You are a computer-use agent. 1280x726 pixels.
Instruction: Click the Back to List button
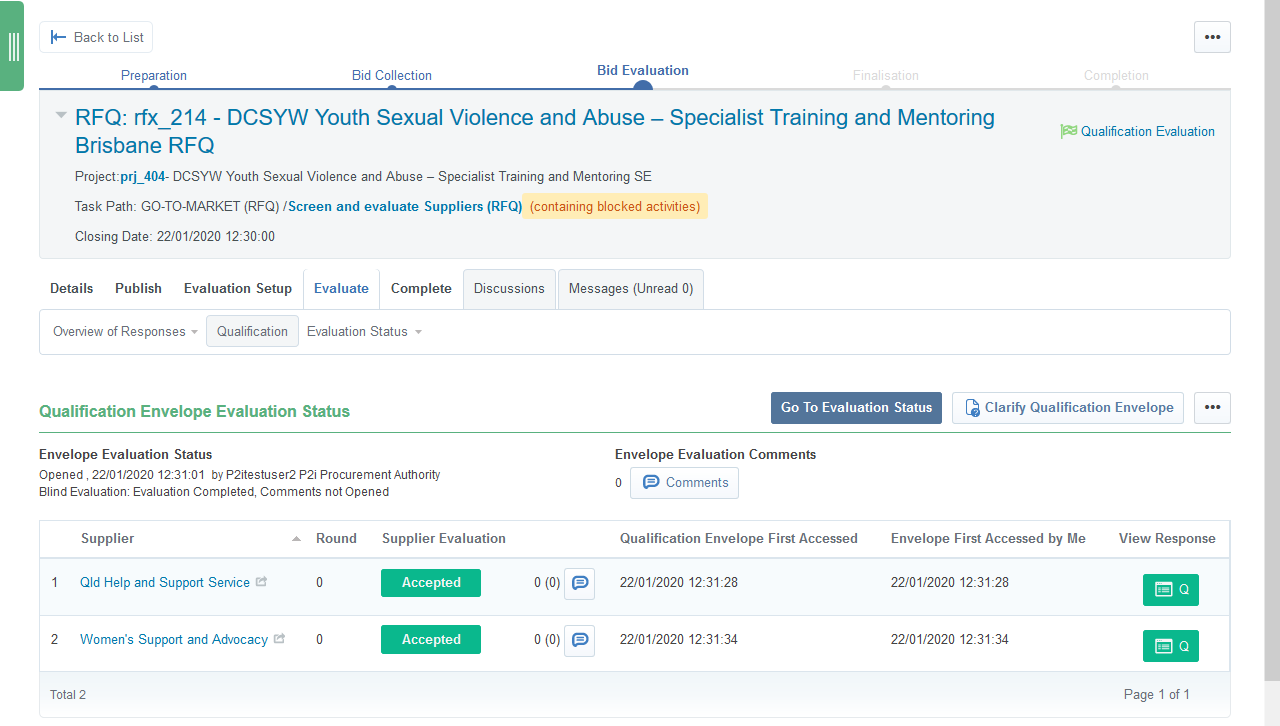click(x=96, y=37)
